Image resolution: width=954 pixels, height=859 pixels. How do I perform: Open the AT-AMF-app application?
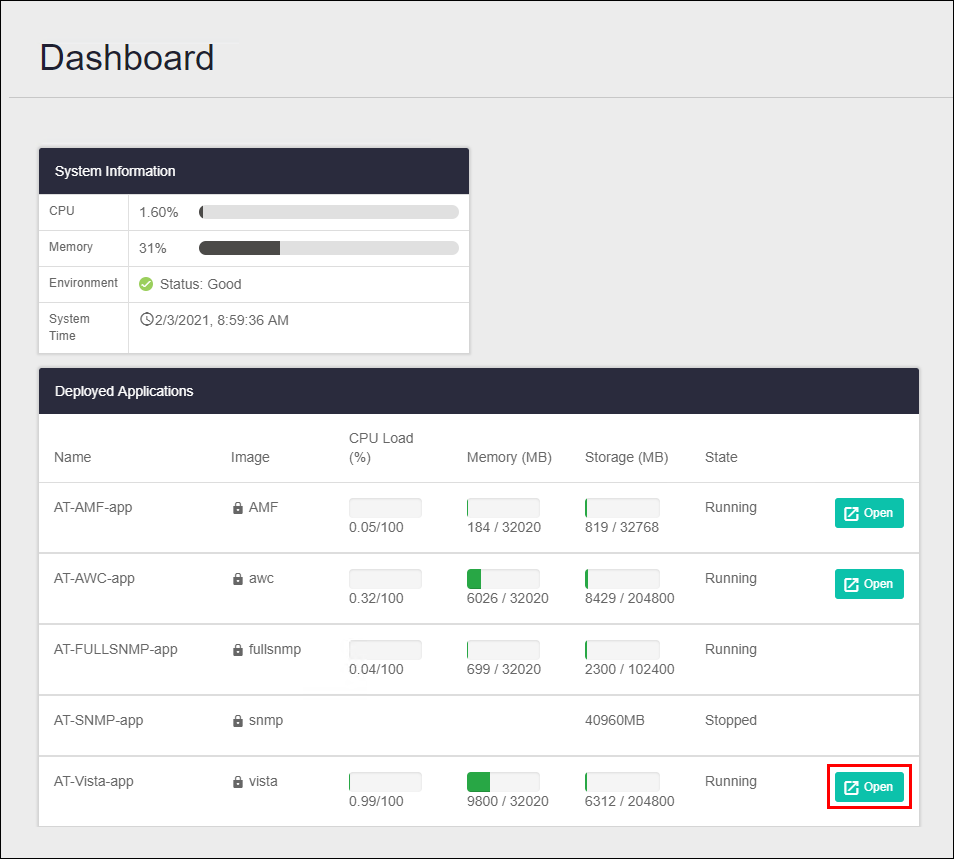tap(869, 513)
